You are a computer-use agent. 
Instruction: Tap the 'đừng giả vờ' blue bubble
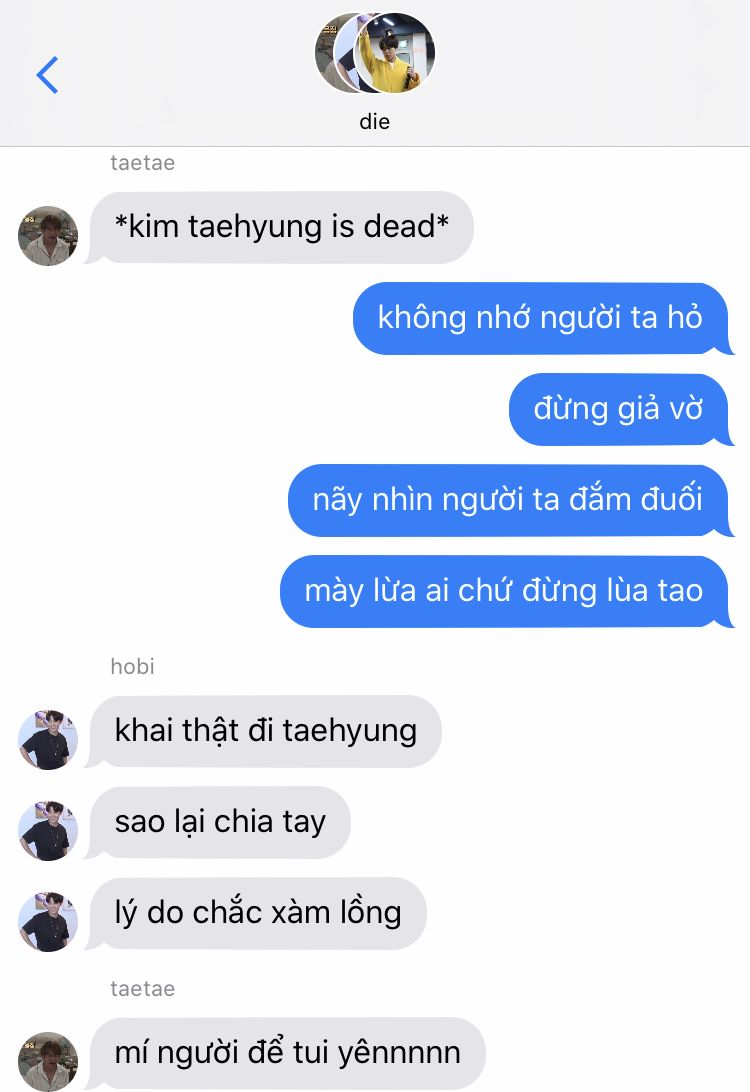(620, 410)
